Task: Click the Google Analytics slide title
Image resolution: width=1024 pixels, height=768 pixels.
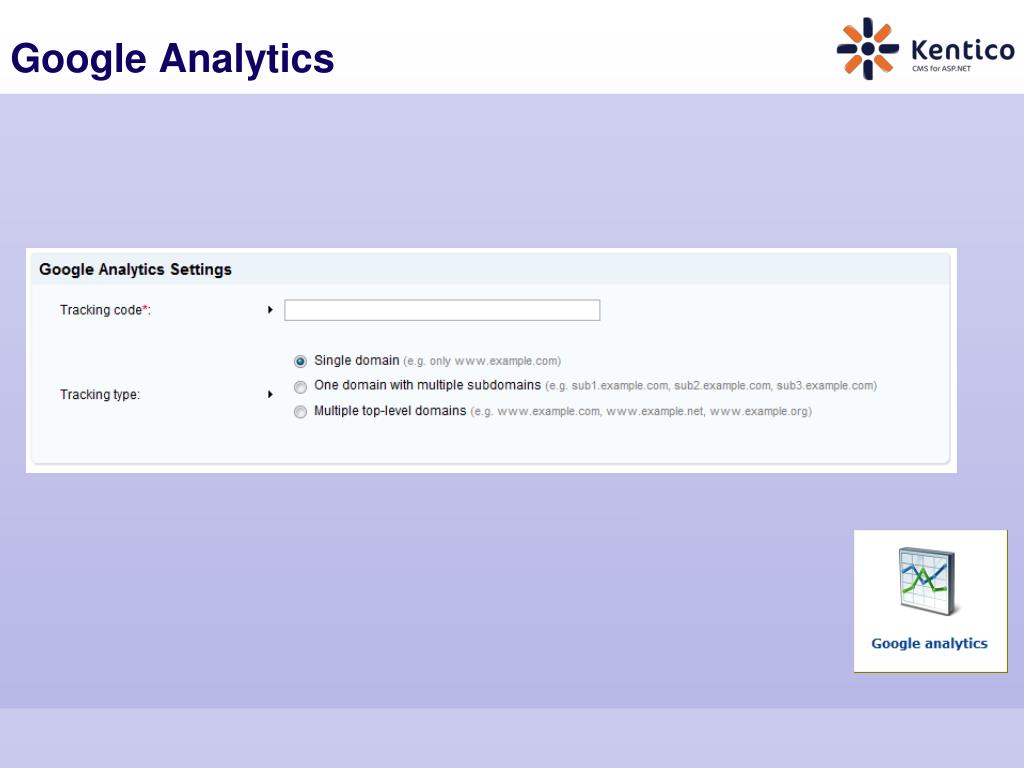Action: pyautogui.click(x=172, y=59)
